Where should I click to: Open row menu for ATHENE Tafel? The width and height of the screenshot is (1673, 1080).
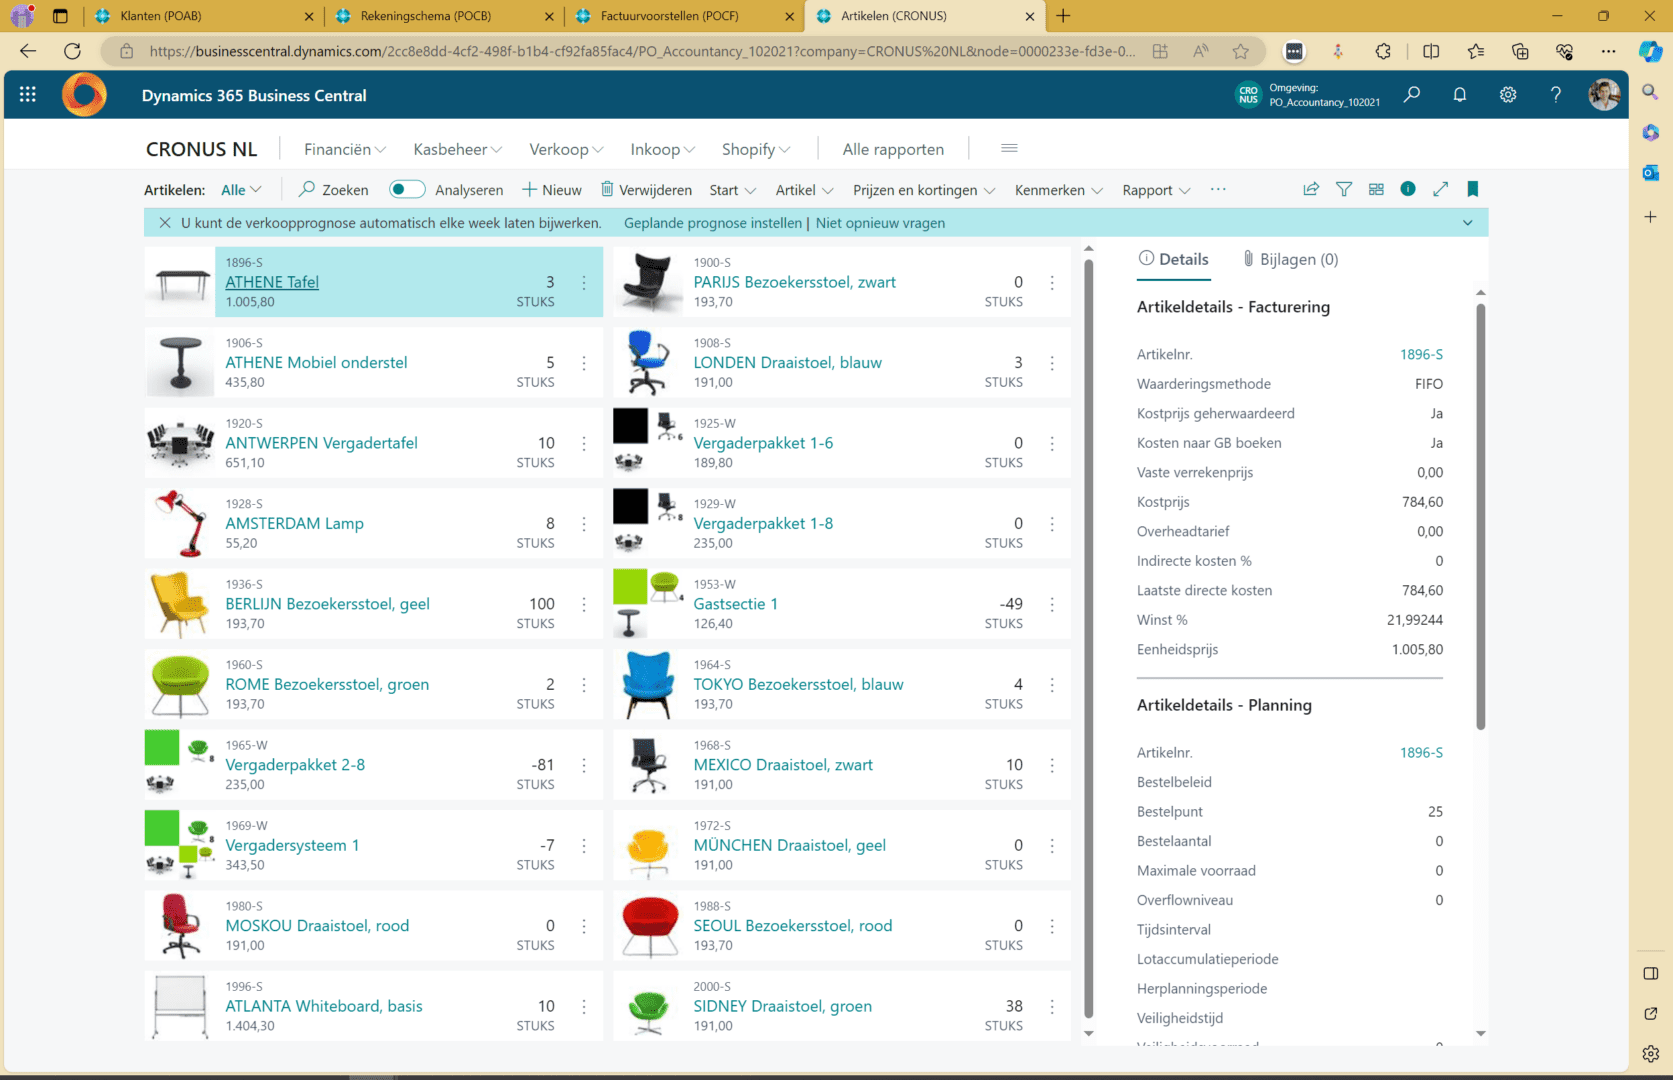click(x=584, y=283)
